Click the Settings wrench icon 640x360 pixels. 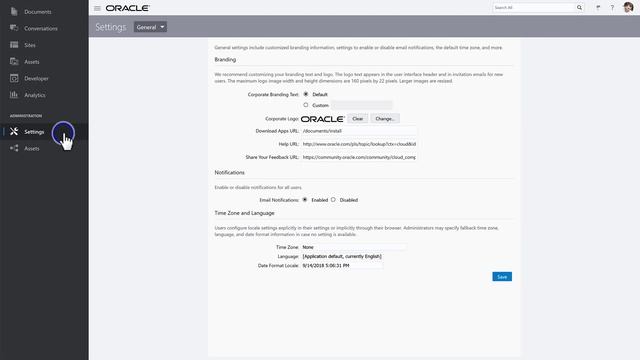coord(14,131)
